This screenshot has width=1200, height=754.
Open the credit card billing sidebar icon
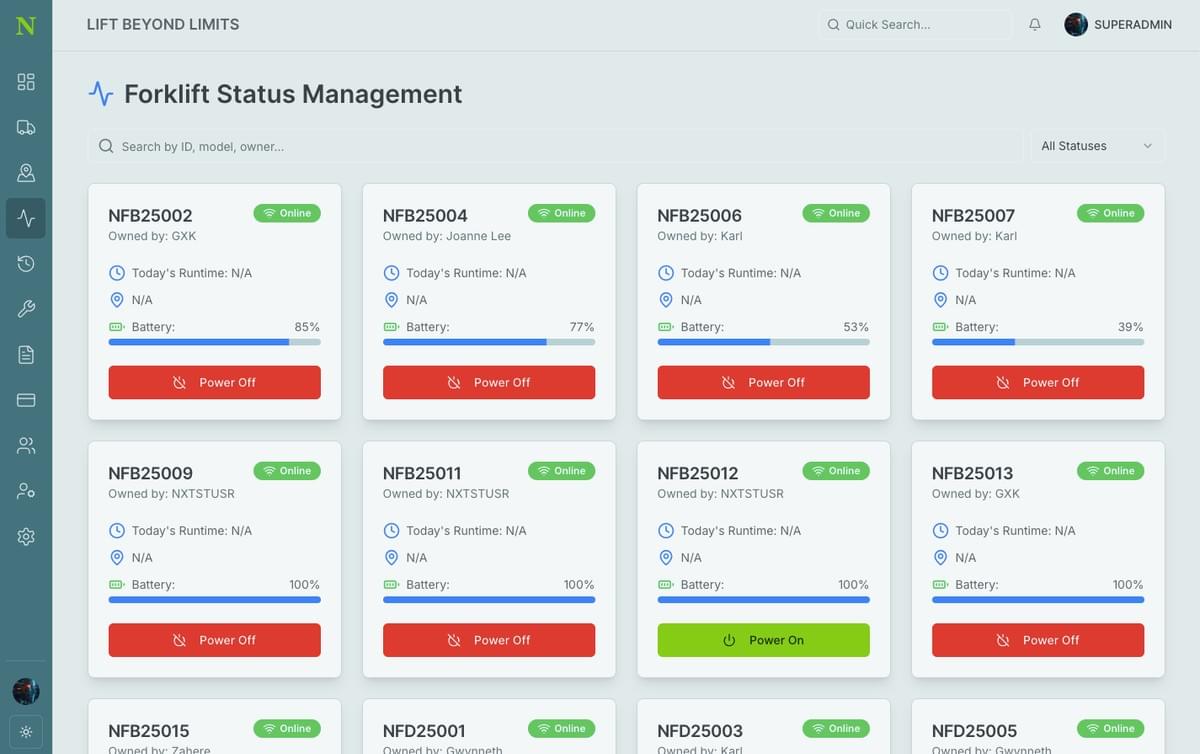coord(26,400)
